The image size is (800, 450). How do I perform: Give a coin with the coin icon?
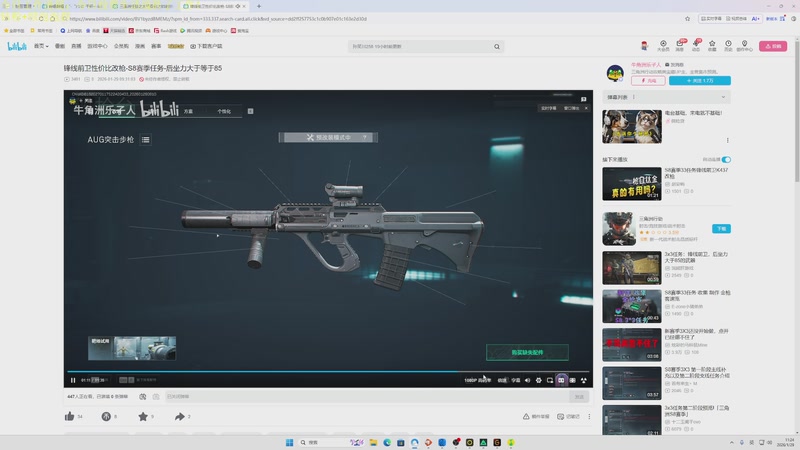106,416
